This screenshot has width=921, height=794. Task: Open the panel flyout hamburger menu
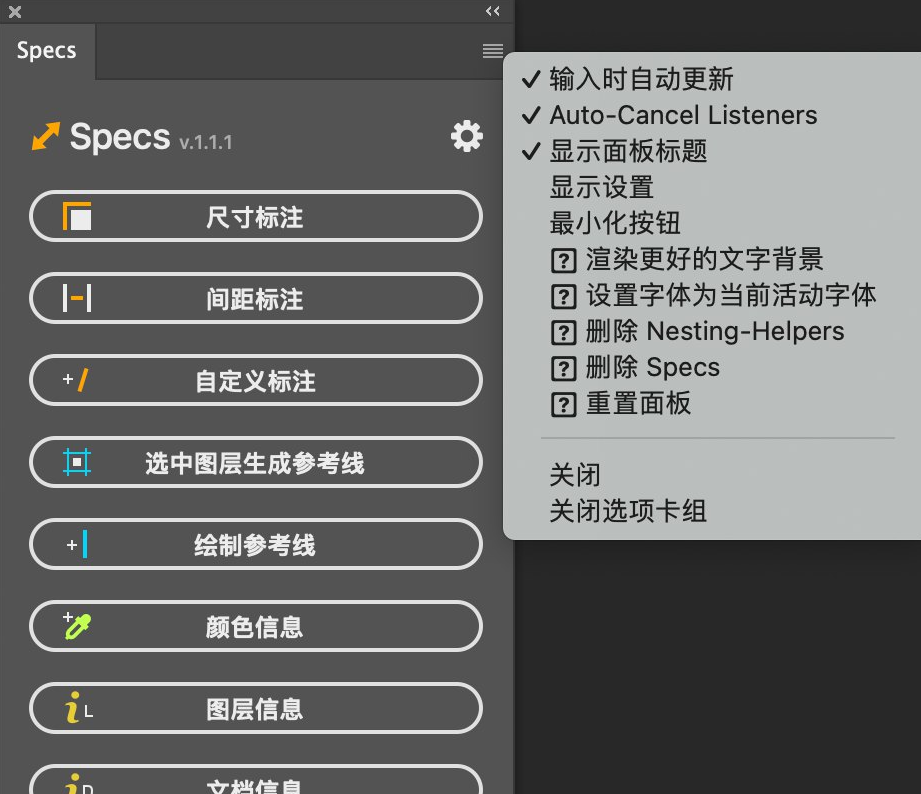click(493, 51)
